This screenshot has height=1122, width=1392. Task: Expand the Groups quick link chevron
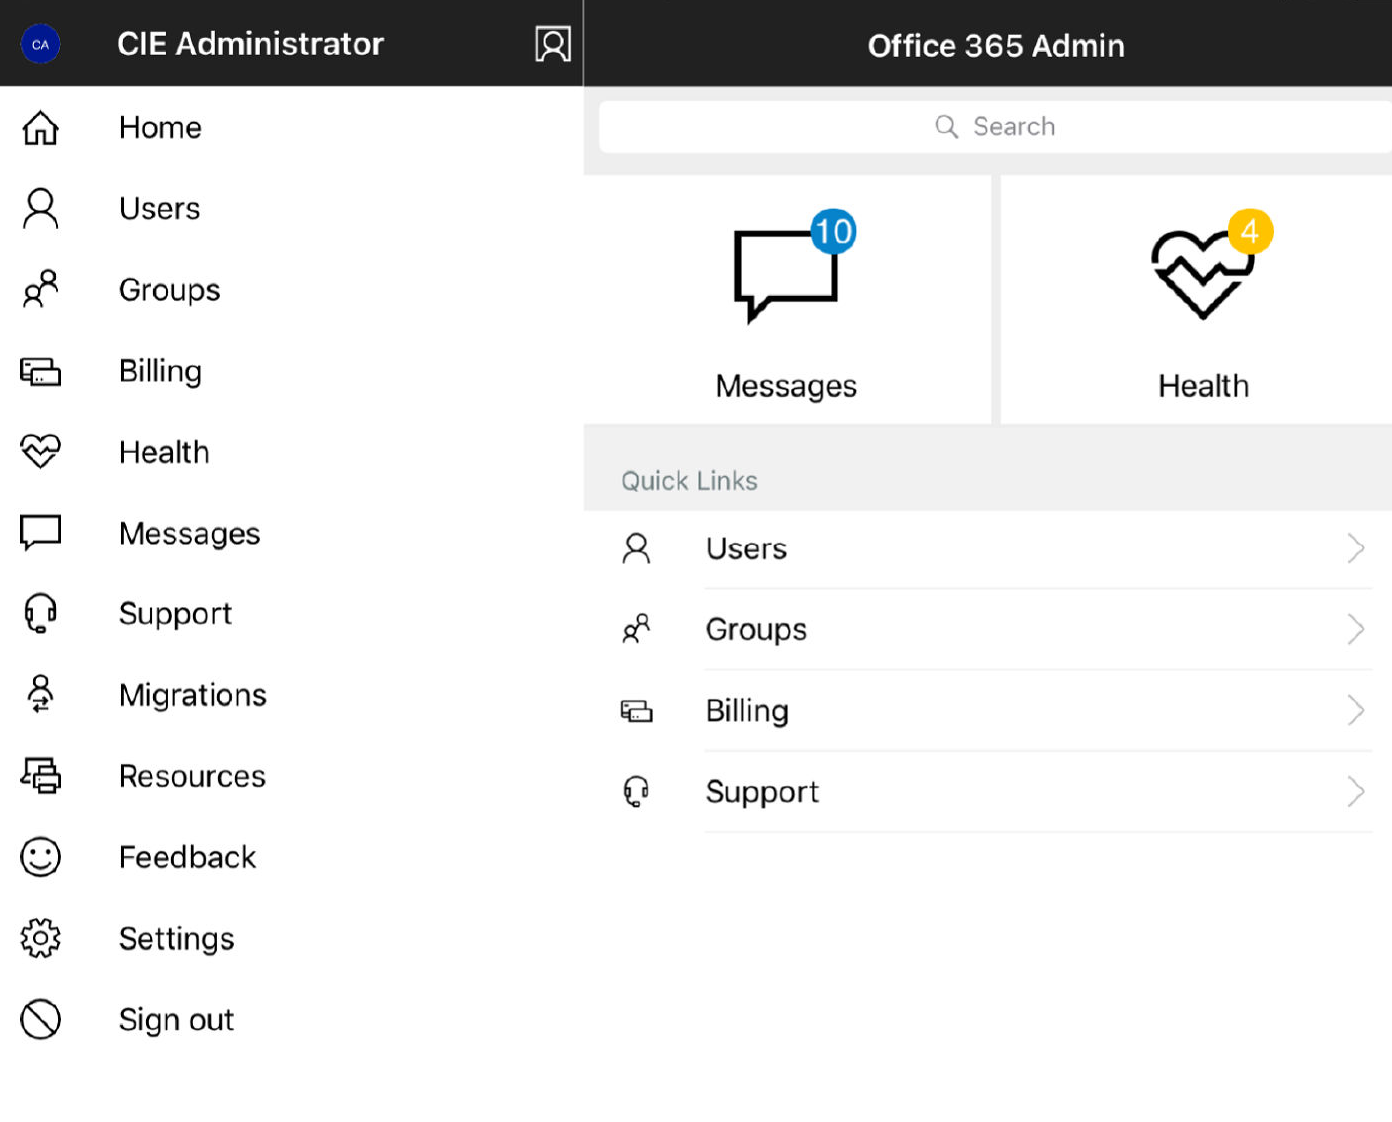click(x=1356, y=629)
